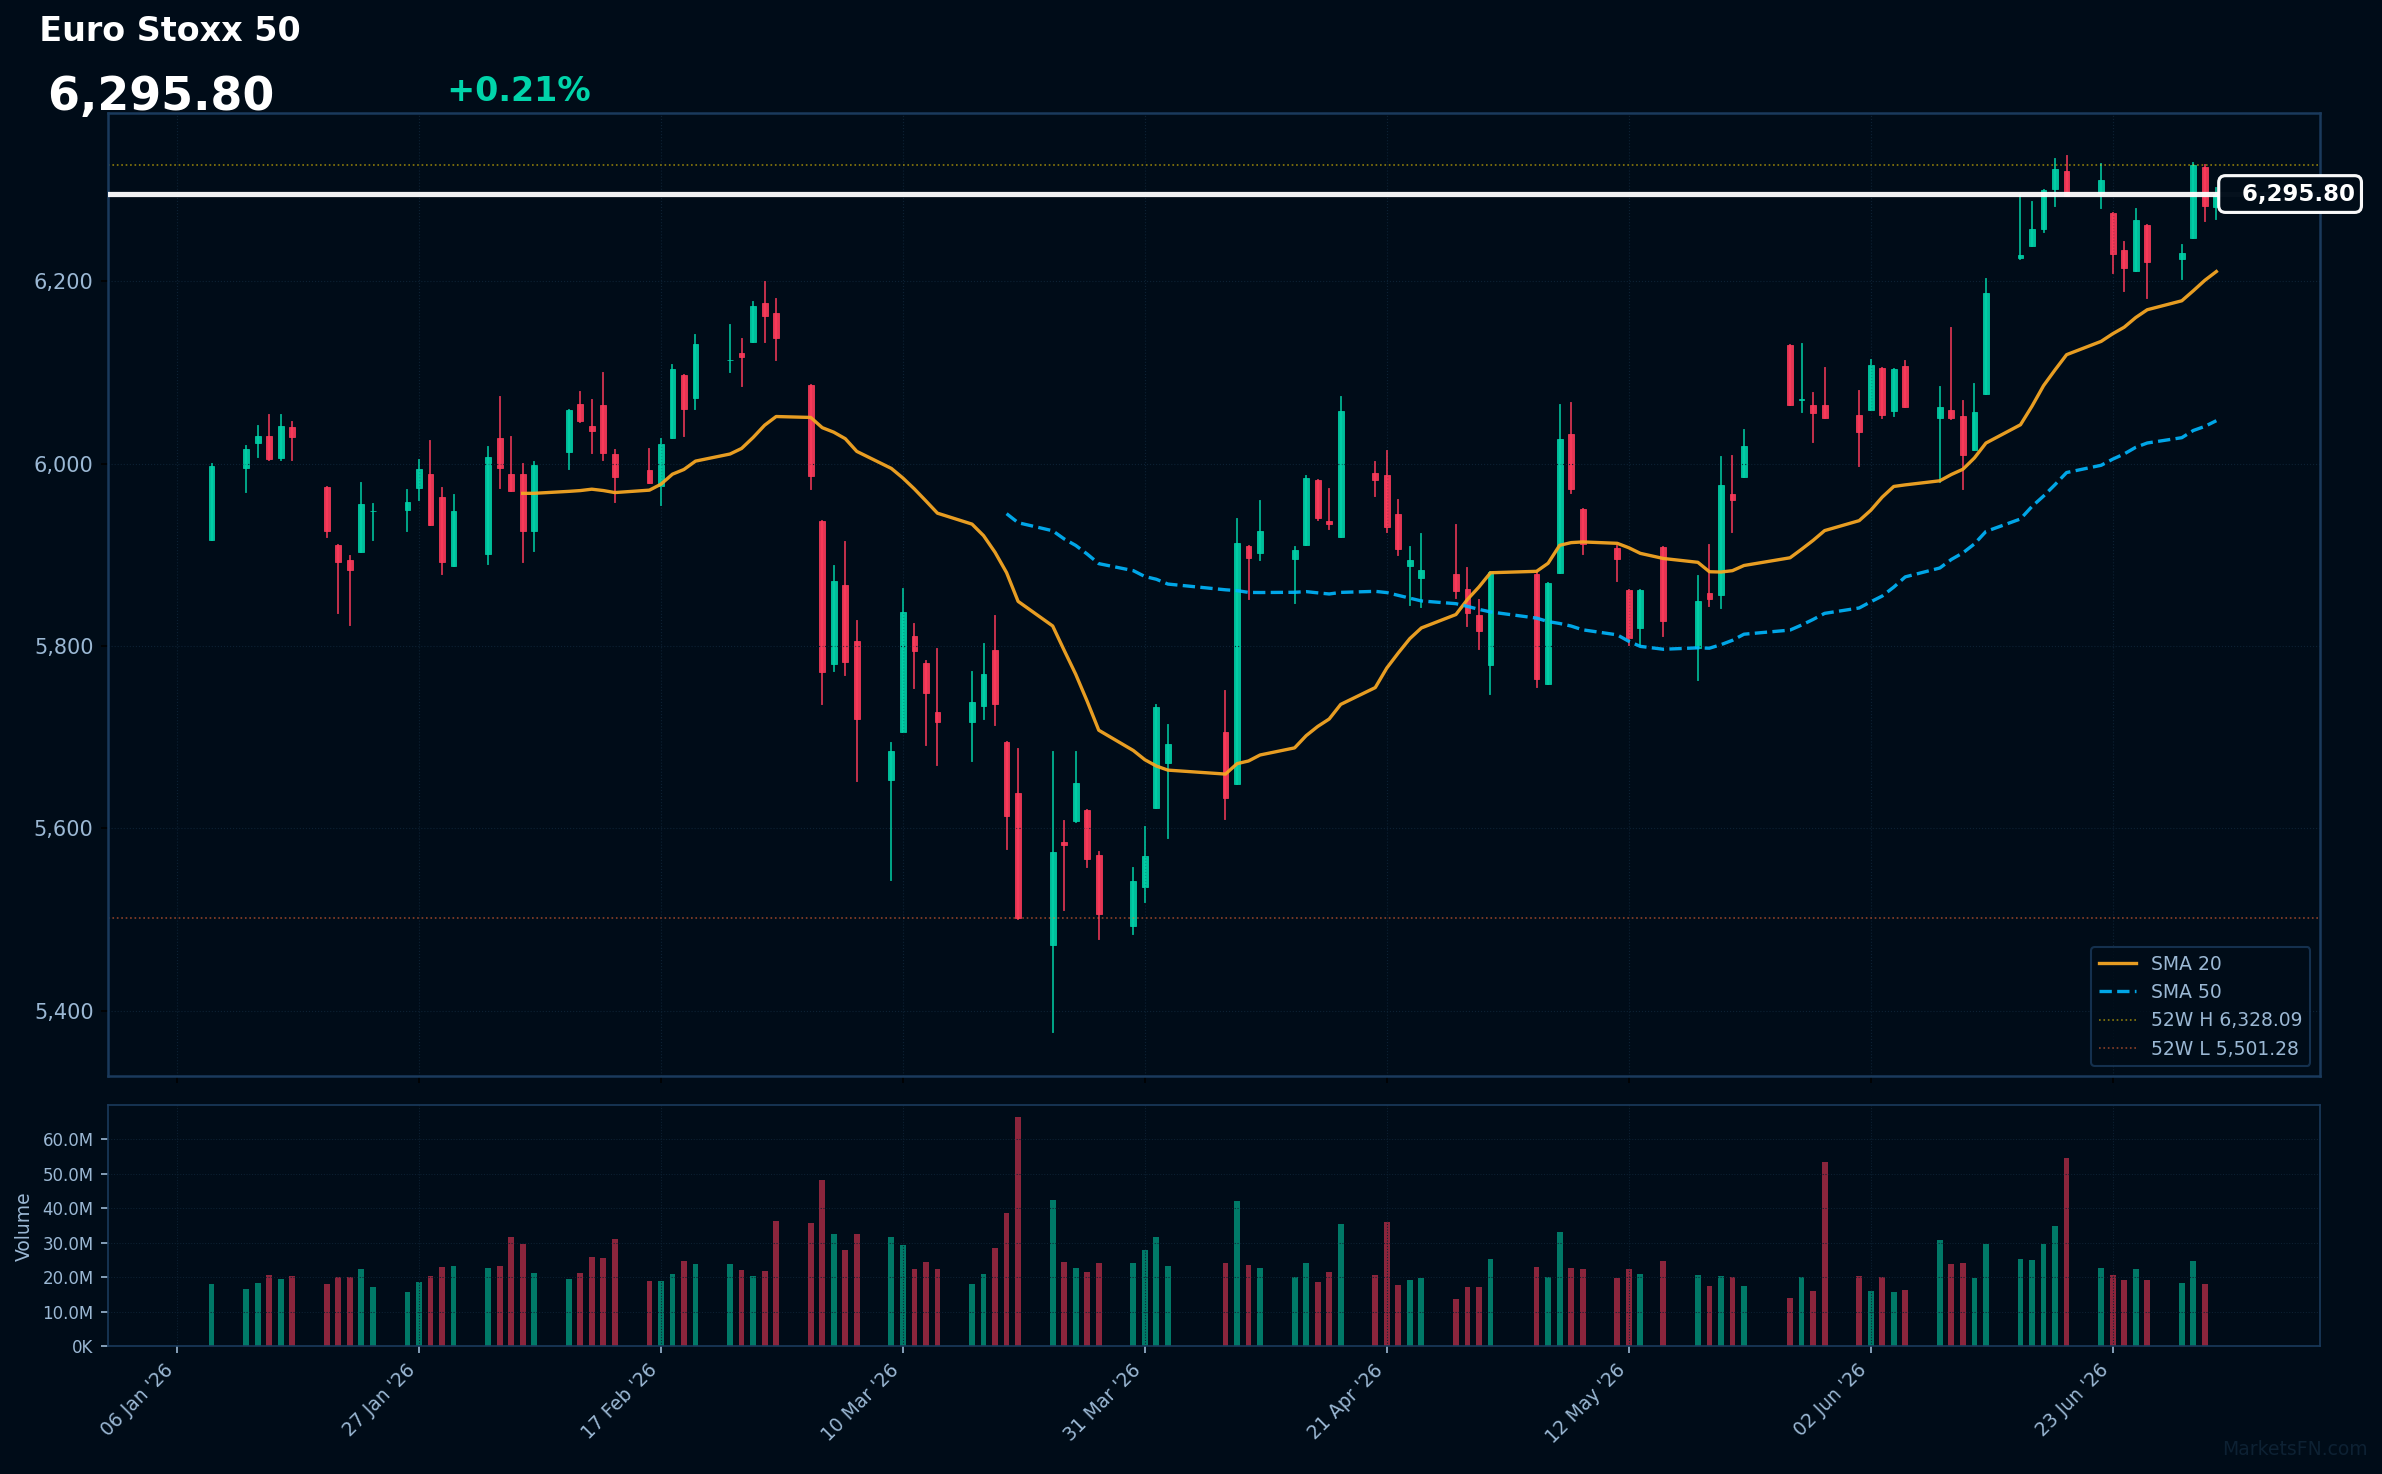Click the 50.0M volume axis label
The width and height of the screenshot is (2382, 1474).
coord(68,1175)
